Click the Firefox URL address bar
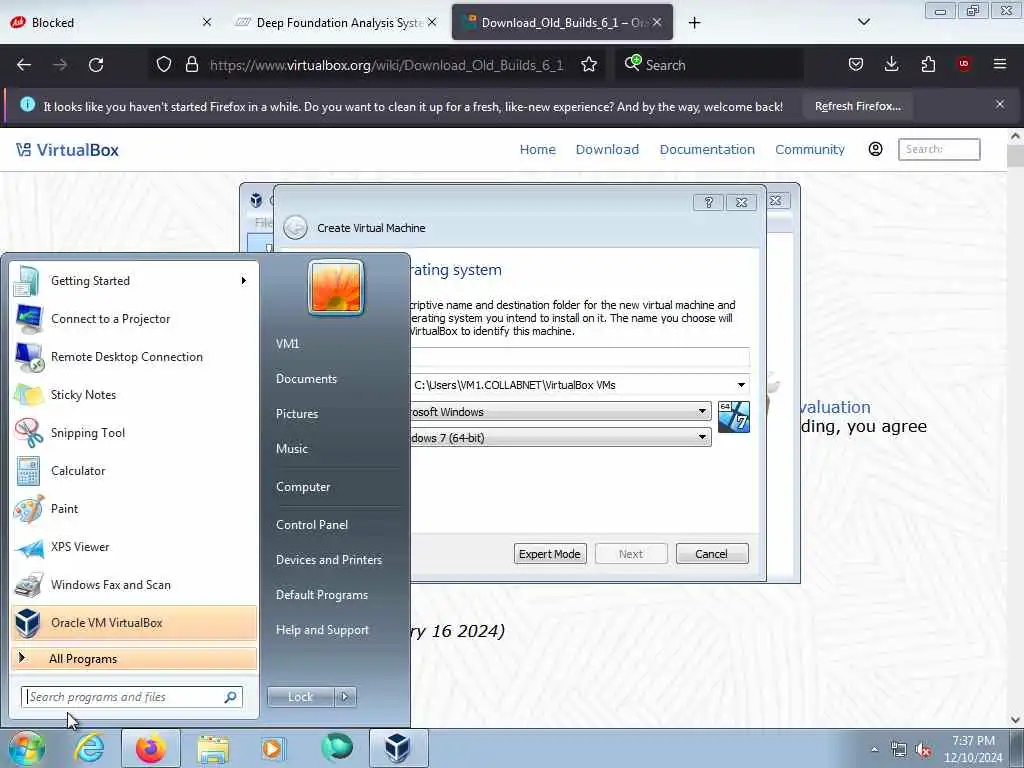The width and height of the screenshot is (1024, 768). point(385,65)
